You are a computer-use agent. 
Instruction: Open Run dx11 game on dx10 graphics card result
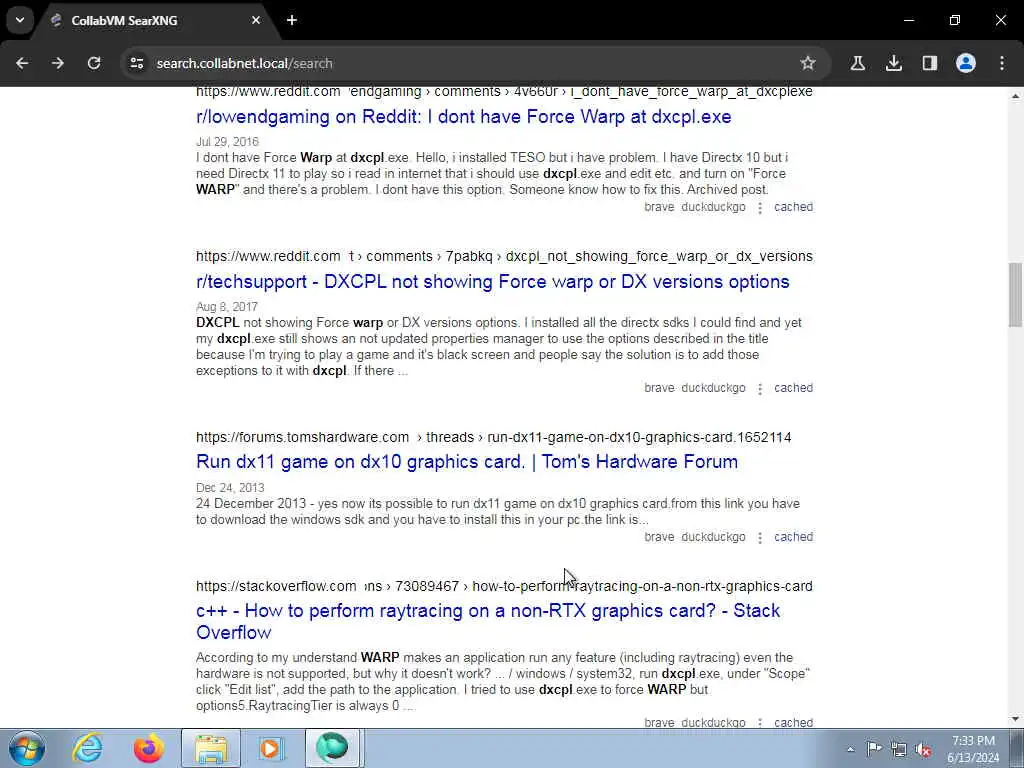click(467, 462)
